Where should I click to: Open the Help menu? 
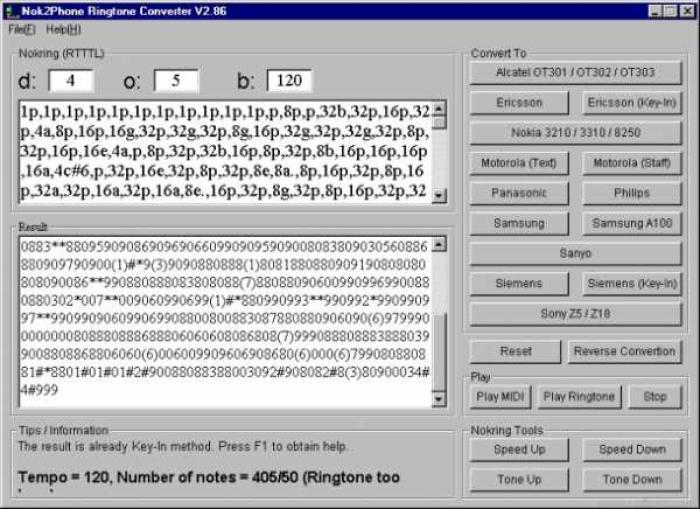coord(63,29)
